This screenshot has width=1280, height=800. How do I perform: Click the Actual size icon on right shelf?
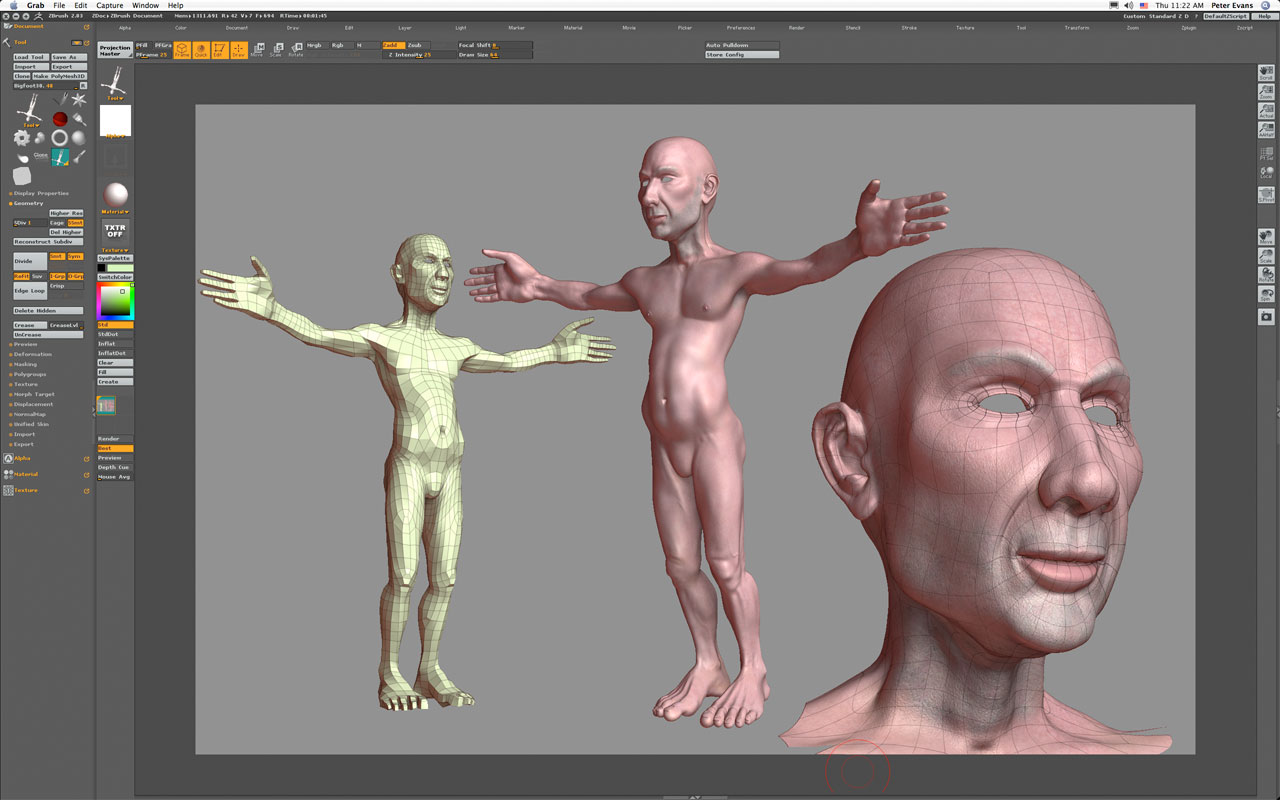click(x=1266, y=111)
